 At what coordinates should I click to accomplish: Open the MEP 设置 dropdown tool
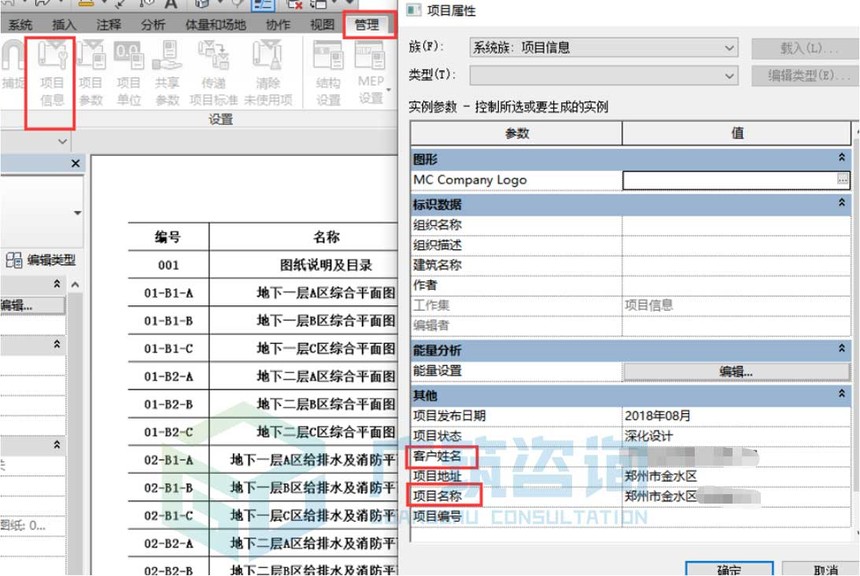tap(371, 74)
